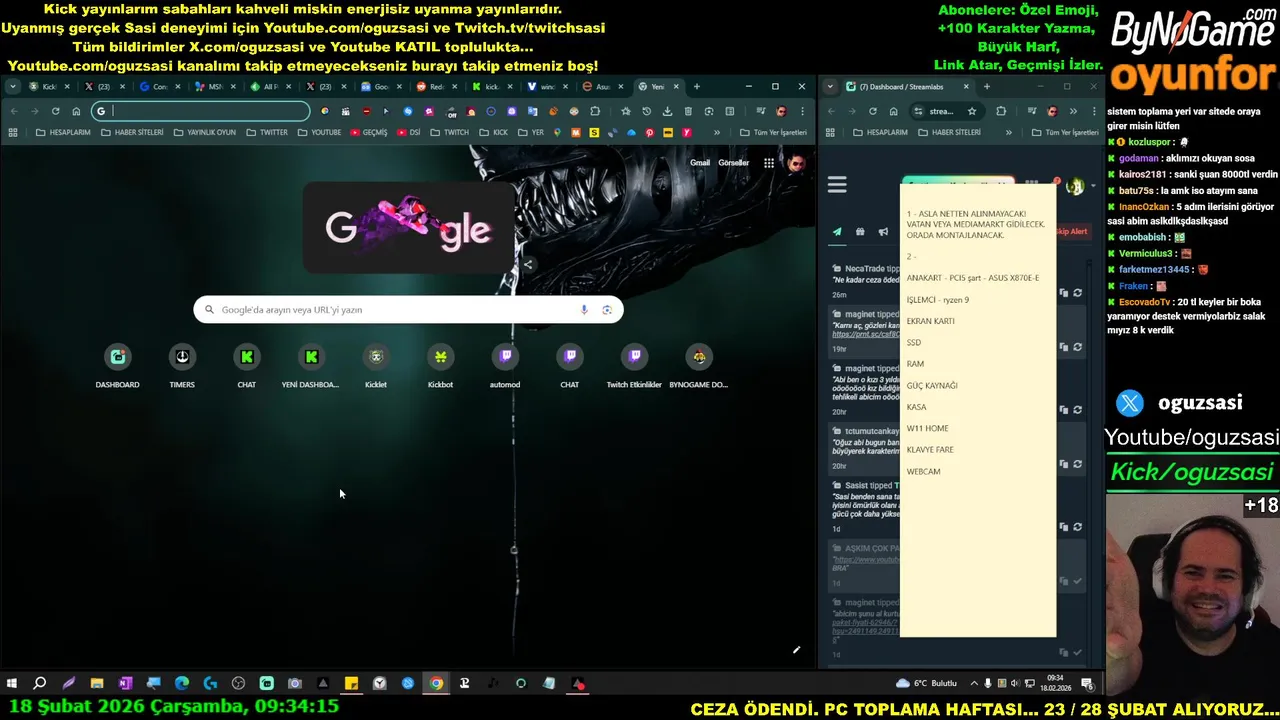Open the YENİ DASHBOA... shortcut tile
This screenshot has height=720, width=1280.
(x=311, y=366)
